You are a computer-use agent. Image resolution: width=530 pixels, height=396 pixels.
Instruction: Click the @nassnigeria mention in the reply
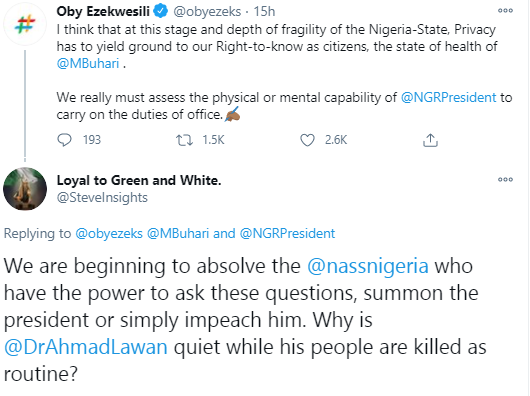pos(368,266)
